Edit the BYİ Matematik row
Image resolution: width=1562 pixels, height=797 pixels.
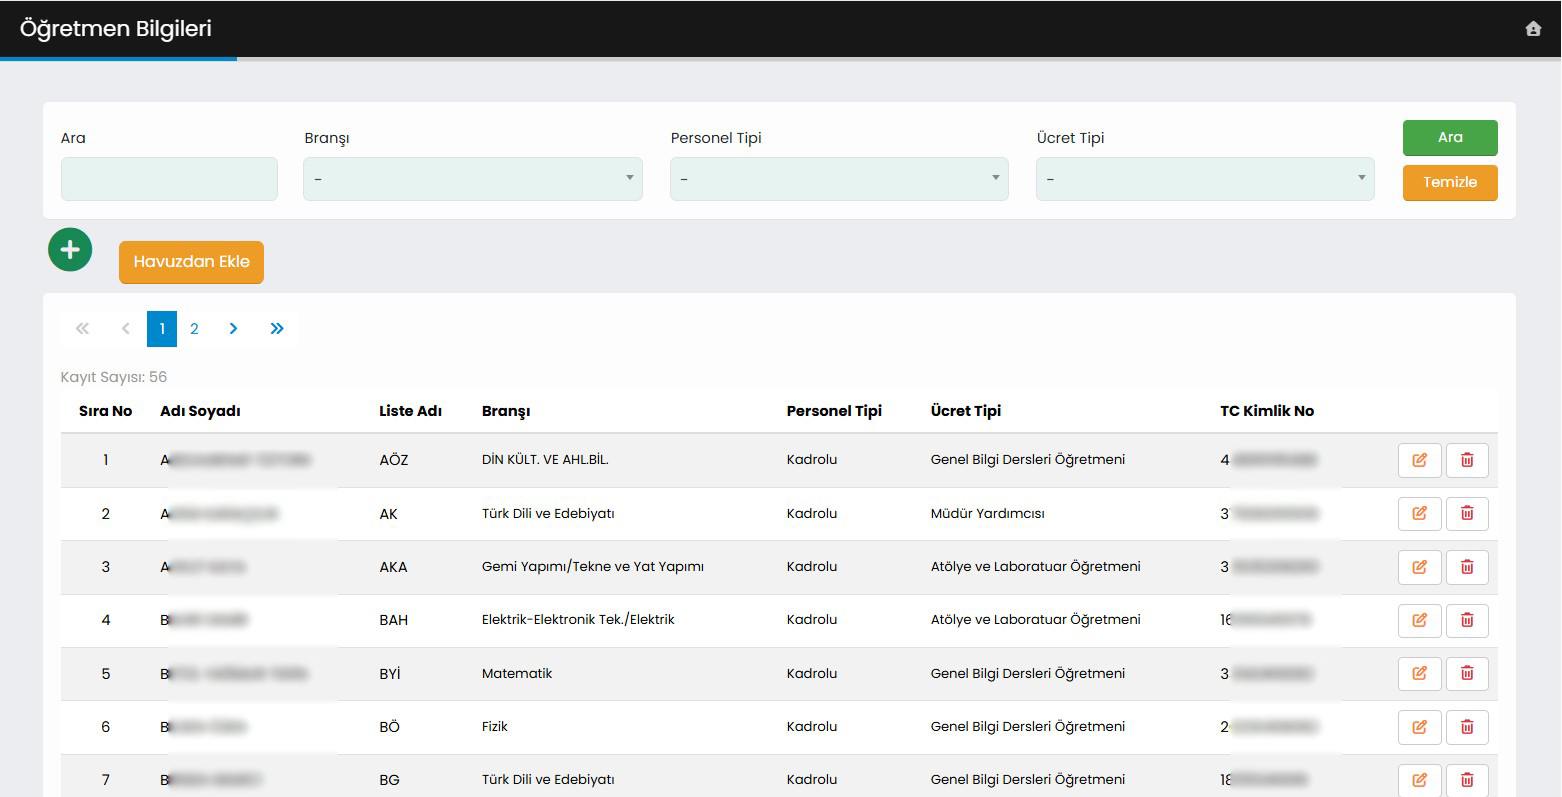[x=1419, y=673]
